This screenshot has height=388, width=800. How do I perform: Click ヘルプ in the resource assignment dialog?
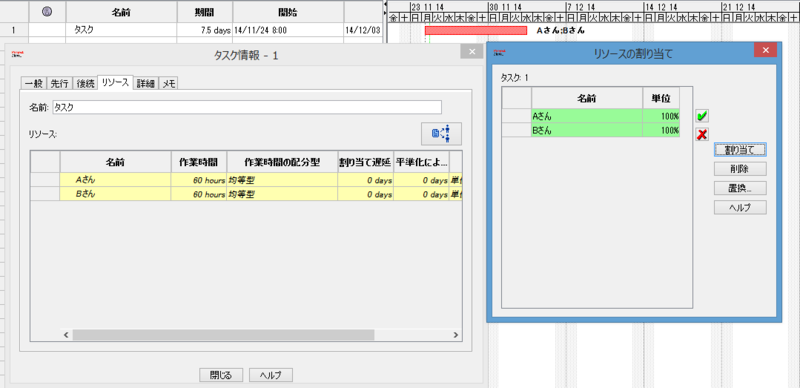coord(740,207)
